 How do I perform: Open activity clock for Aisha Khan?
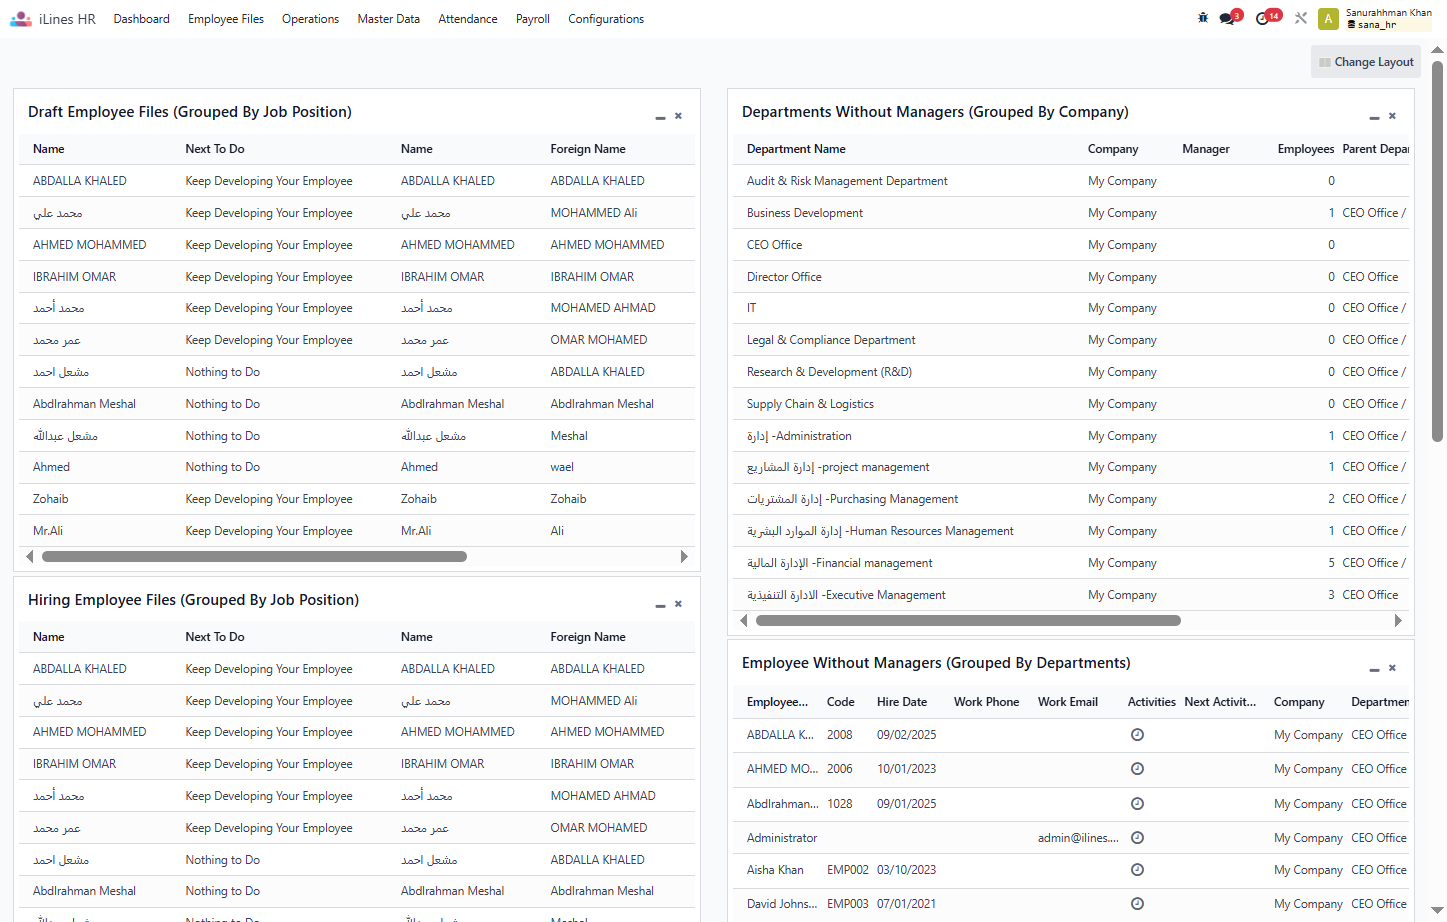(1137, 870)
